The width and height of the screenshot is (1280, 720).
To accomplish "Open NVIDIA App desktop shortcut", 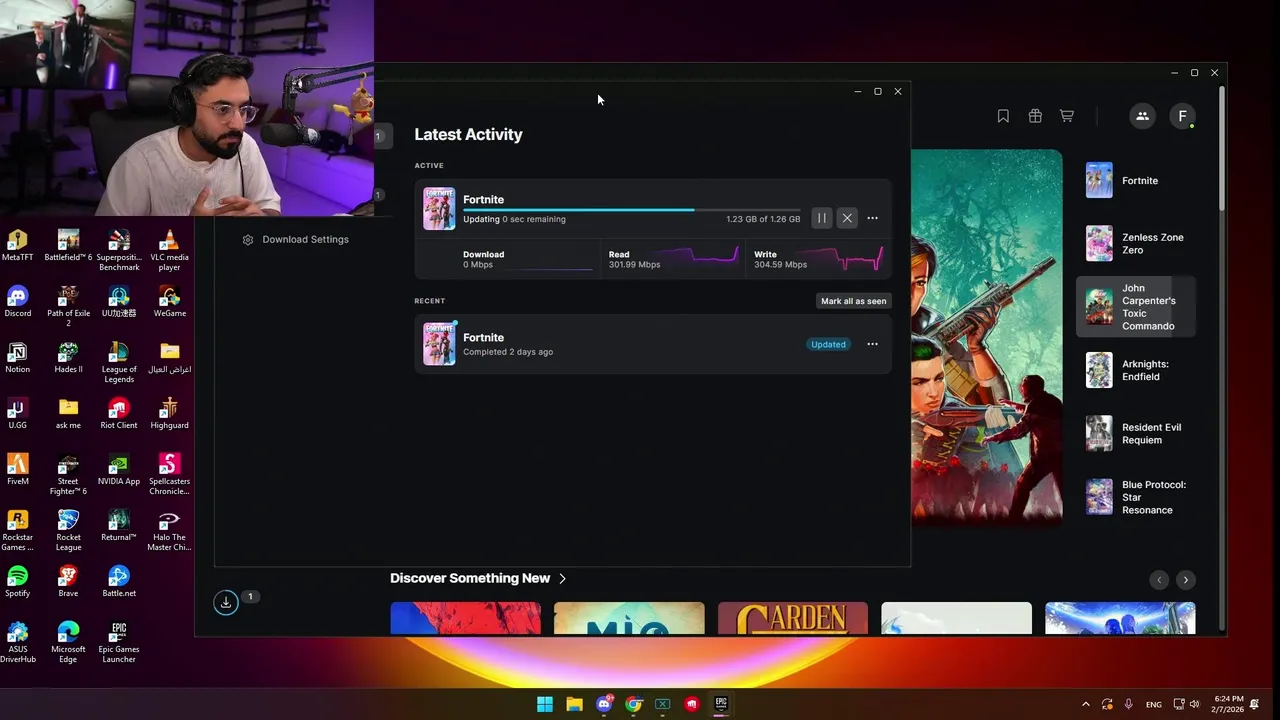I will coord(119,469).
